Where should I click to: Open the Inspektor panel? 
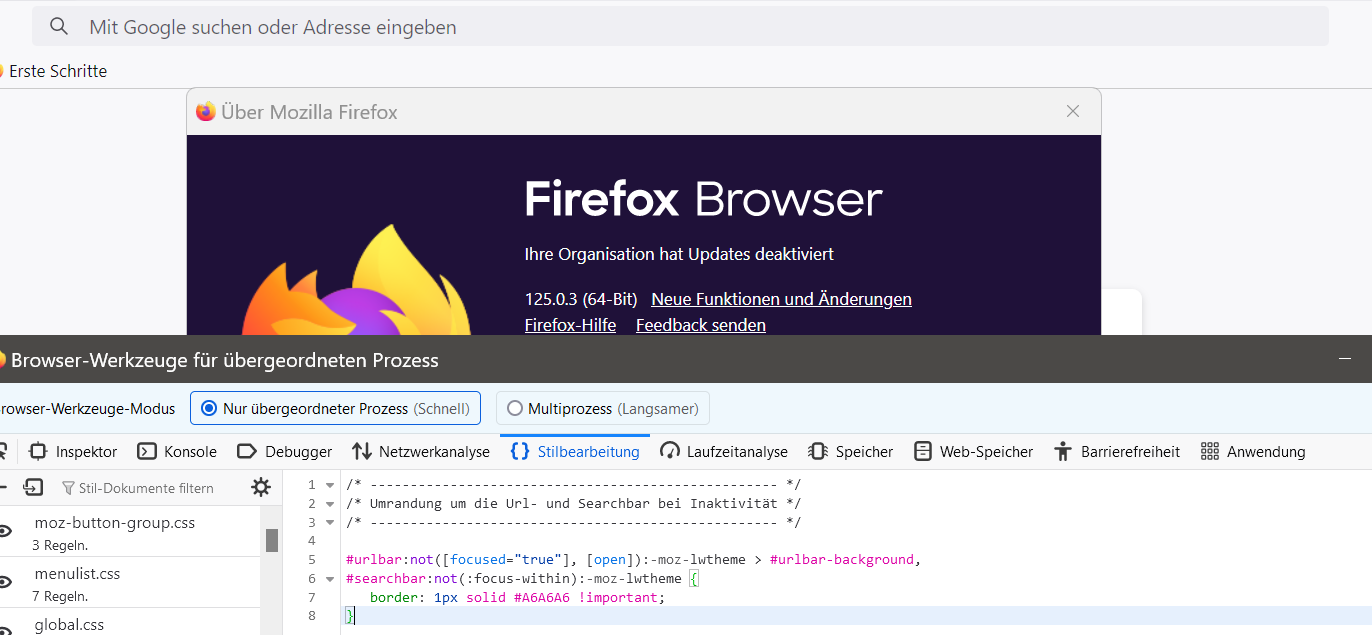pyautogui.click(x=74, y=452)
